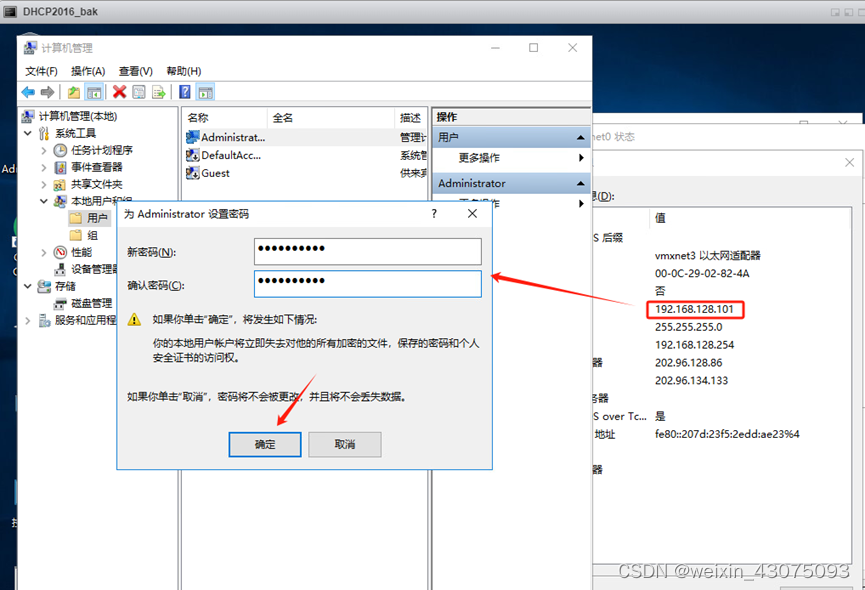Image resolution: width=865 pixels, height=590 pixels.
Task: Click the vmxnet3 以太网适配器 description value
Action: tap(707, 255)
